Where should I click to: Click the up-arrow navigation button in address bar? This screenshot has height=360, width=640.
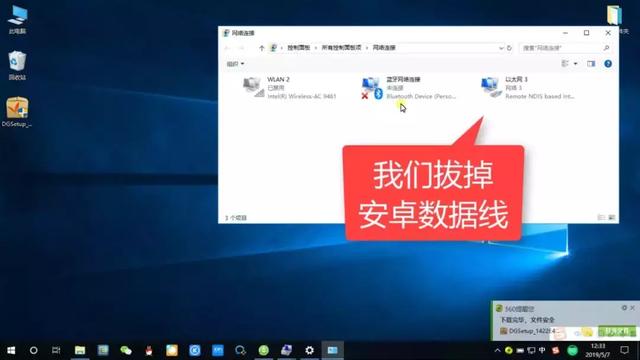tap(262, 48)
